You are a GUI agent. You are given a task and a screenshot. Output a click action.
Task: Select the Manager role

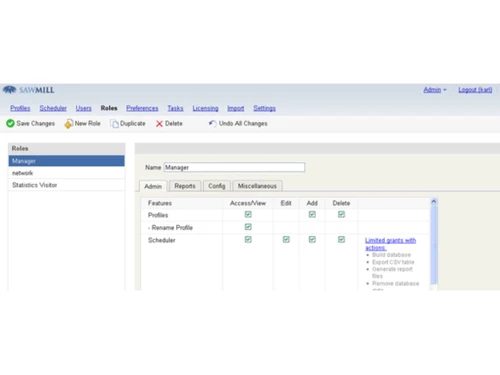67,161
